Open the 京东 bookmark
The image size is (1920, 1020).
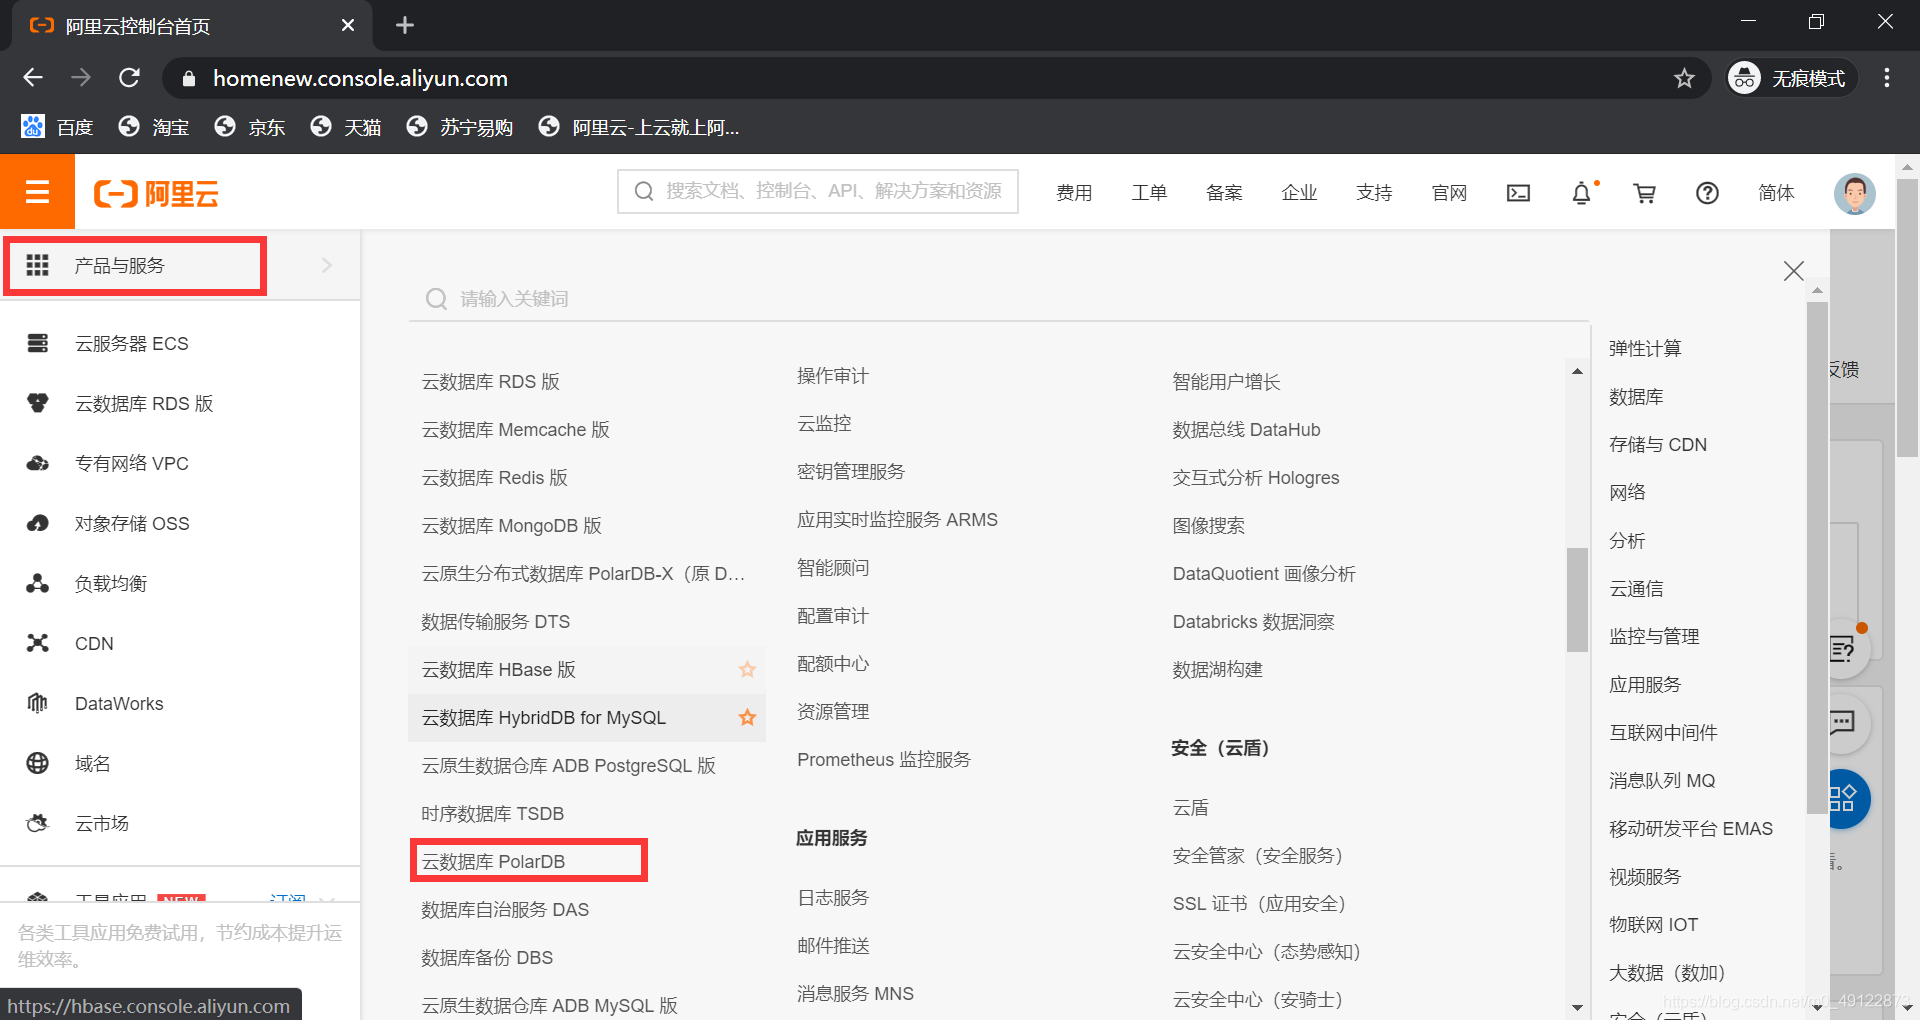pyautogui.click(x=249, y=127)
